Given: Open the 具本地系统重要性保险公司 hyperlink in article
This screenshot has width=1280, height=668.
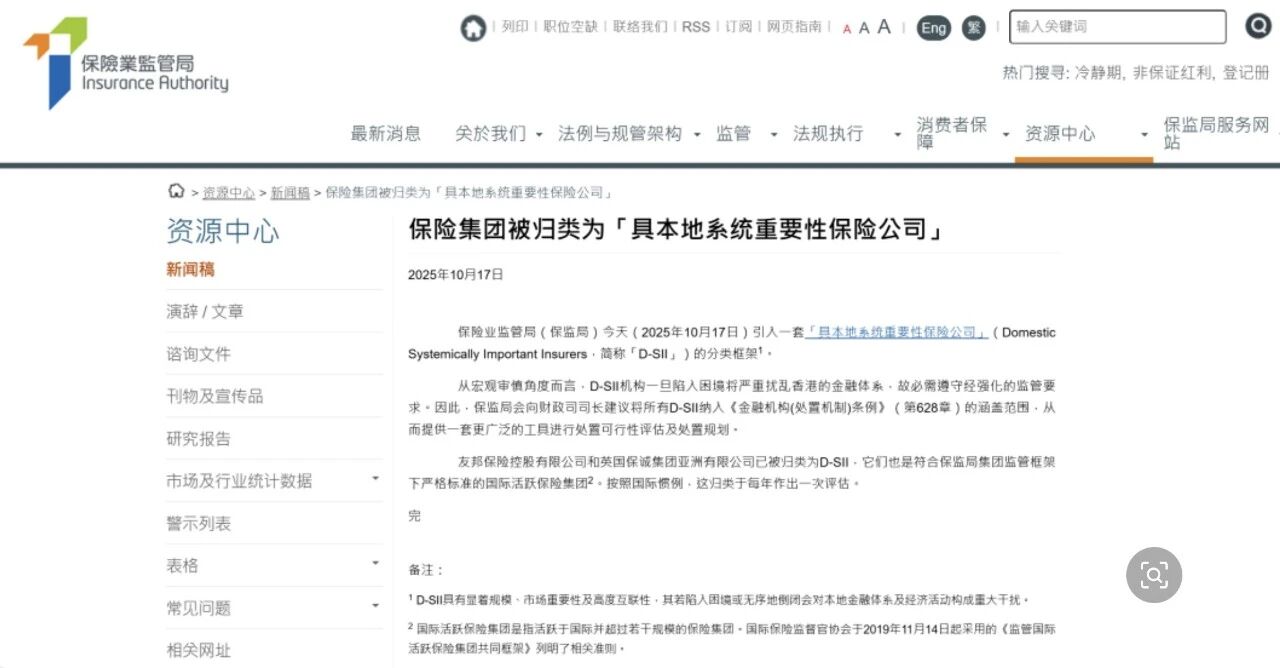Looking at the screenshot, I should [x=897, y=332].
